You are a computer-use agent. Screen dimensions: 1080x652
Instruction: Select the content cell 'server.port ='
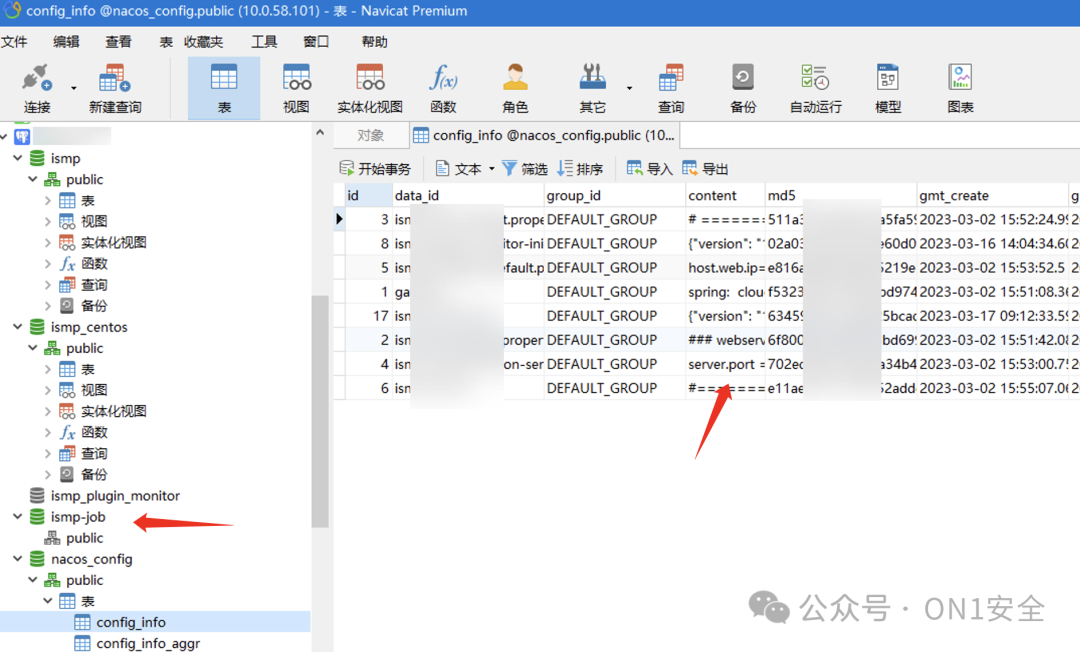[725, 364]
